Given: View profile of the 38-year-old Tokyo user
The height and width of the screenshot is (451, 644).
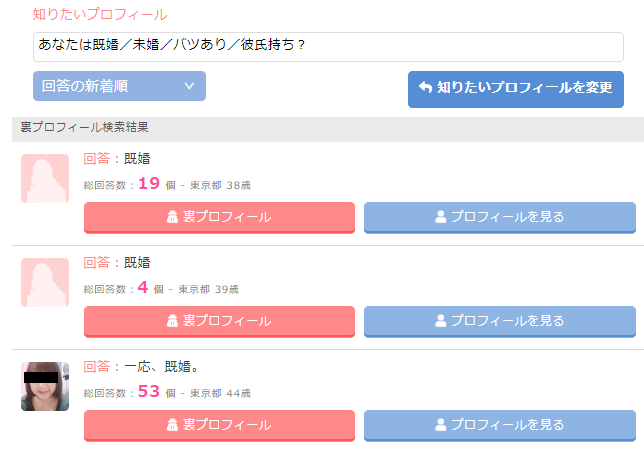Looking at the screenshot, I should coord(499,217).
